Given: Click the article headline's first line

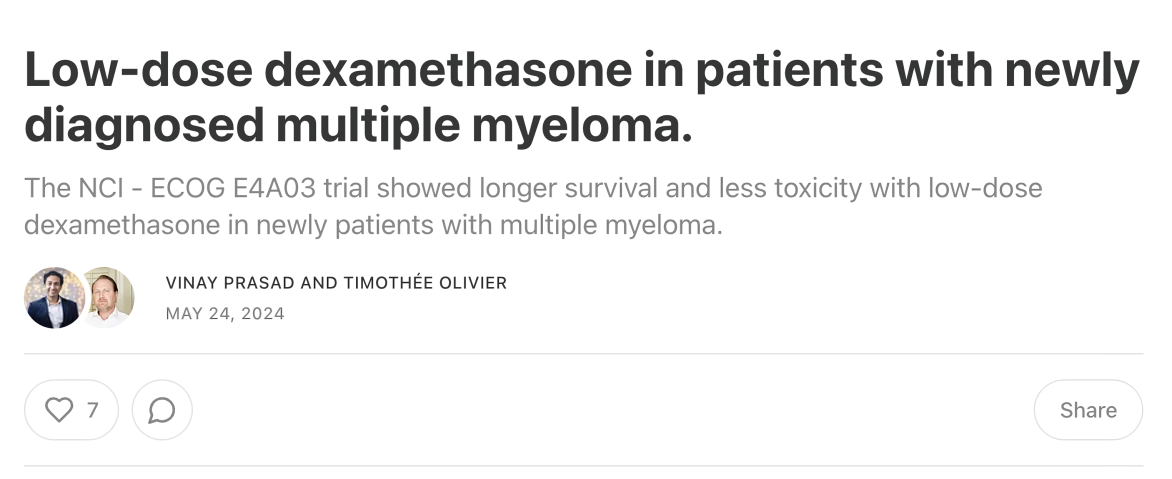Looking at the screenshot, I should (x=582, y=69).
